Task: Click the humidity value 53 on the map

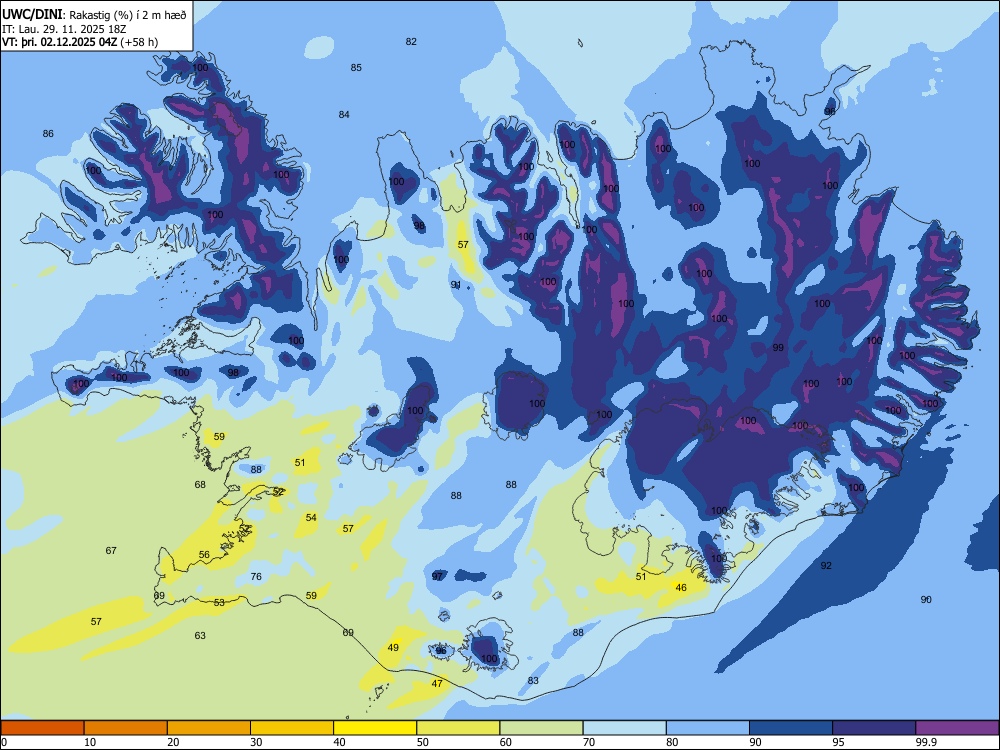Action: pos(219,603)
